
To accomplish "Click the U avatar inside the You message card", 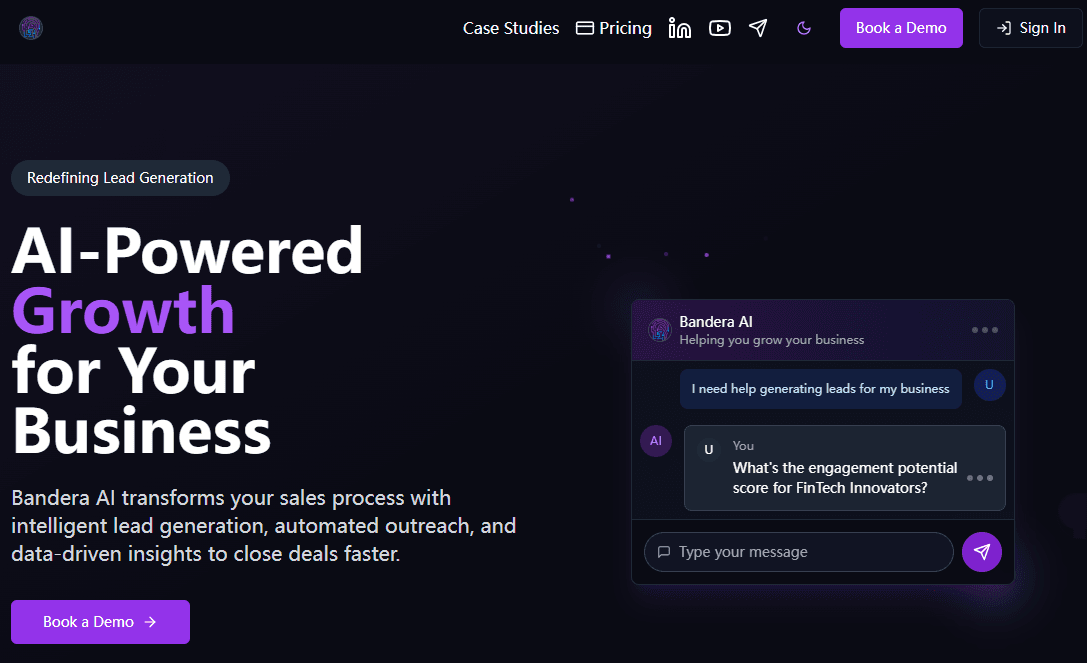I will (x=708, y=450).
